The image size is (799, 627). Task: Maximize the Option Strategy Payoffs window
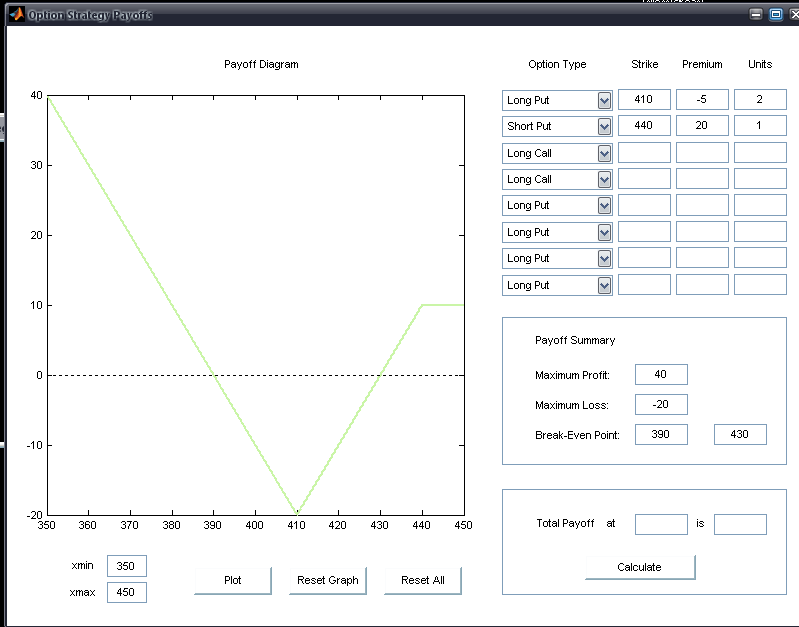tap(776, 14)
